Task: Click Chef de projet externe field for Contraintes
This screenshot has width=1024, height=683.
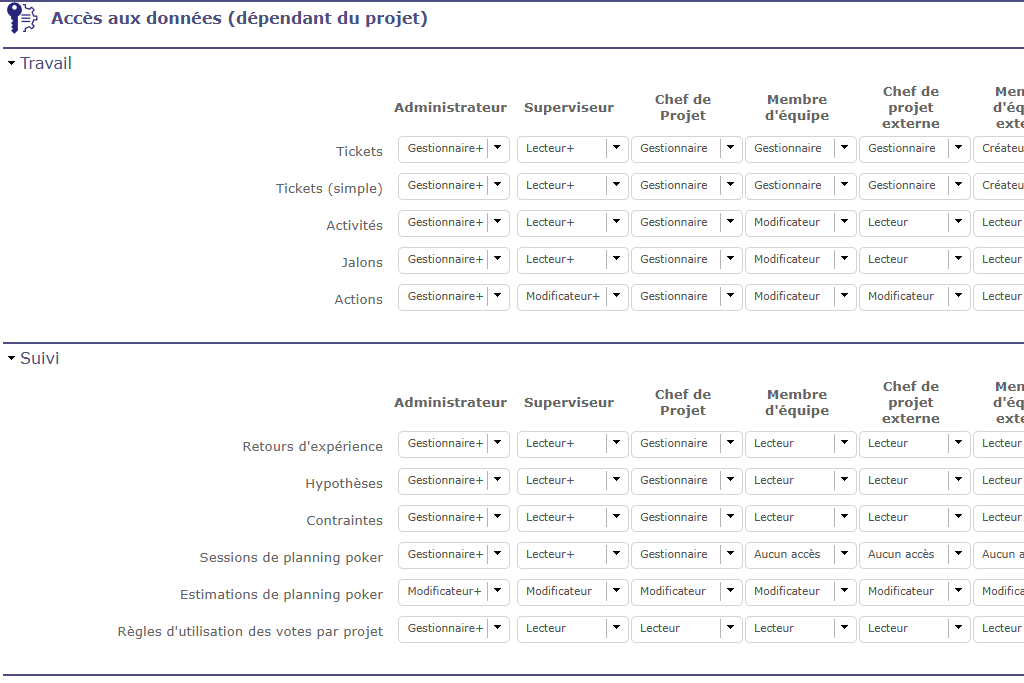Action: pos(904,517)
